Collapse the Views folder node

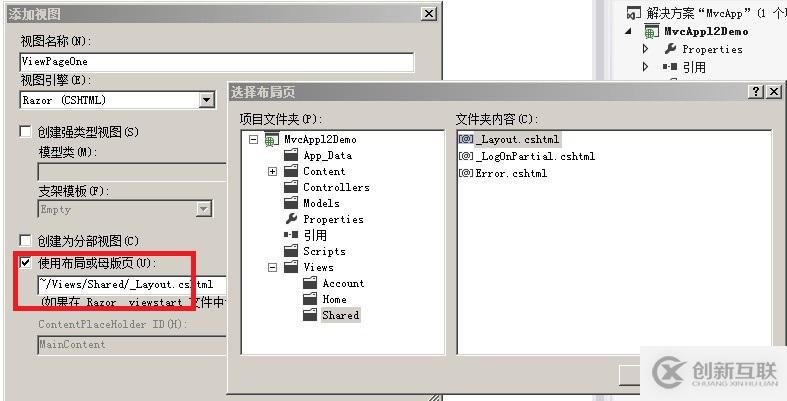click(273, 268)
